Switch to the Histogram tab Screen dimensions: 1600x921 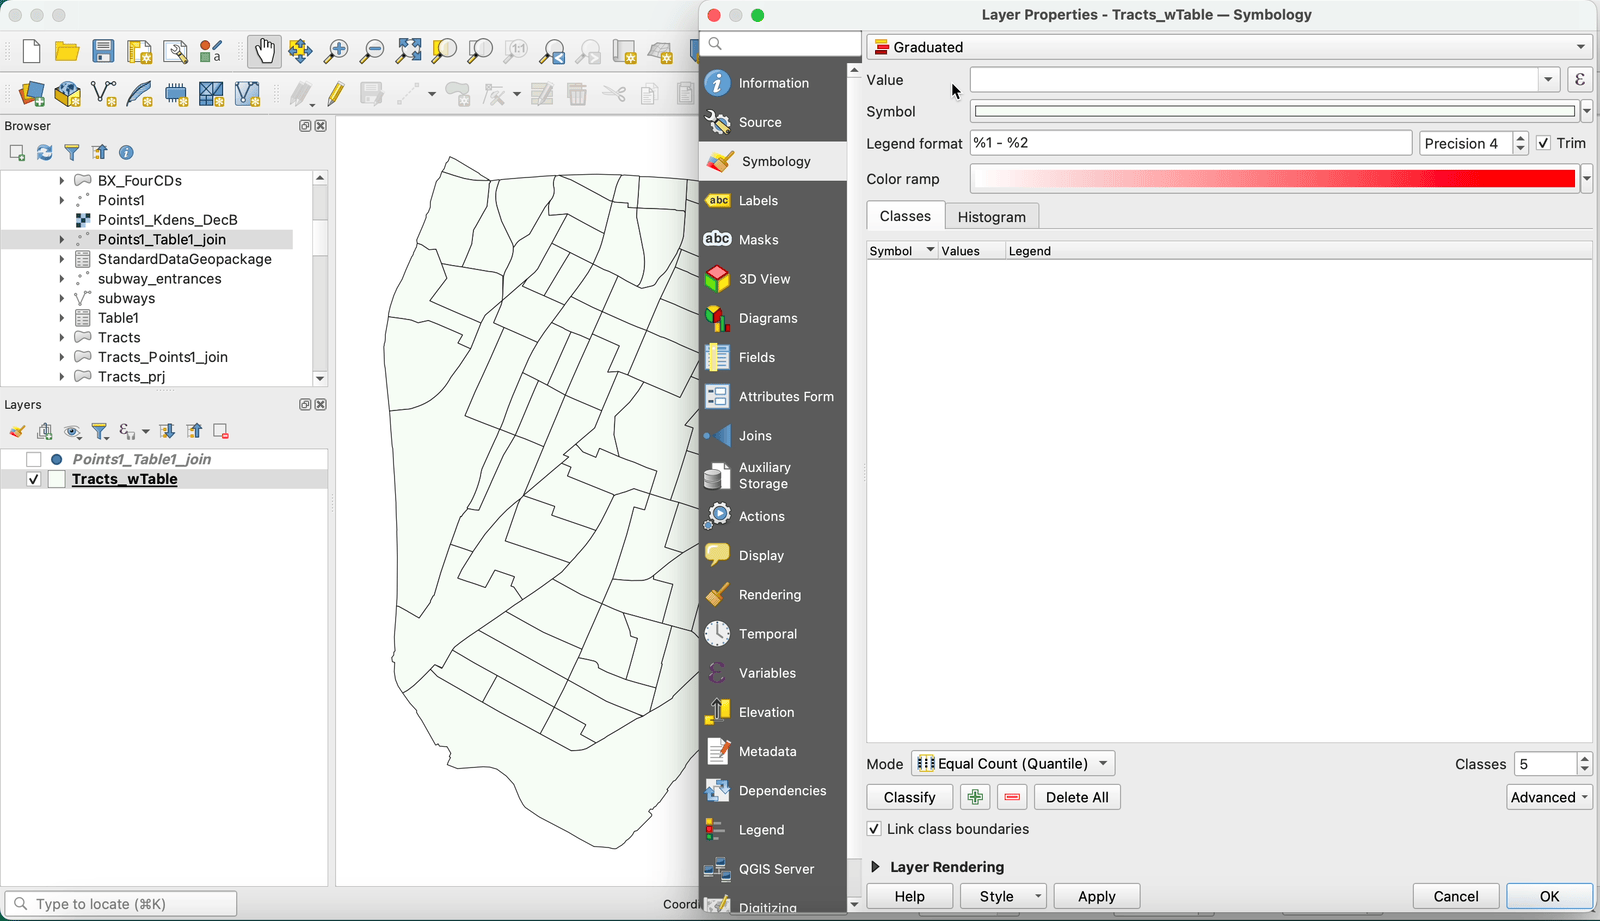(991, 217)
